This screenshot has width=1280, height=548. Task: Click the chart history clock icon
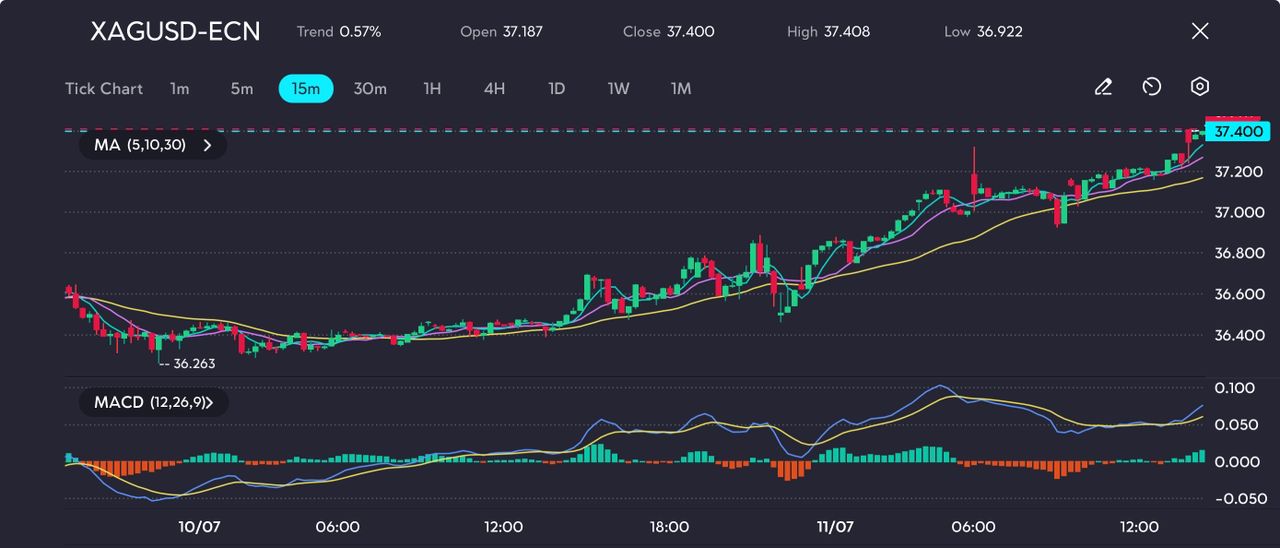pyautogui.click(x=1151, y=88)
